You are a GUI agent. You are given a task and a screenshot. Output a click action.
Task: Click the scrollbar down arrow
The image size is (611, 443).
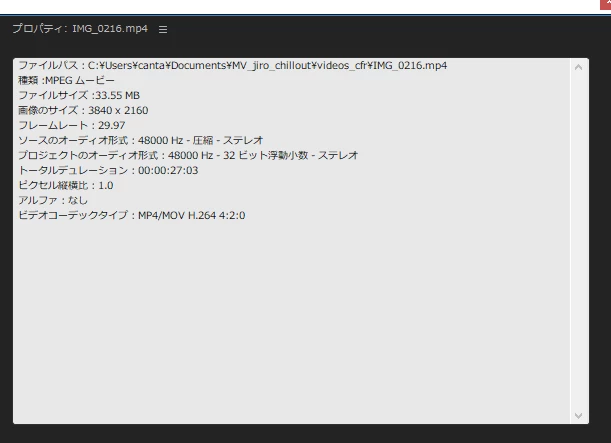[x=579, y=416]
